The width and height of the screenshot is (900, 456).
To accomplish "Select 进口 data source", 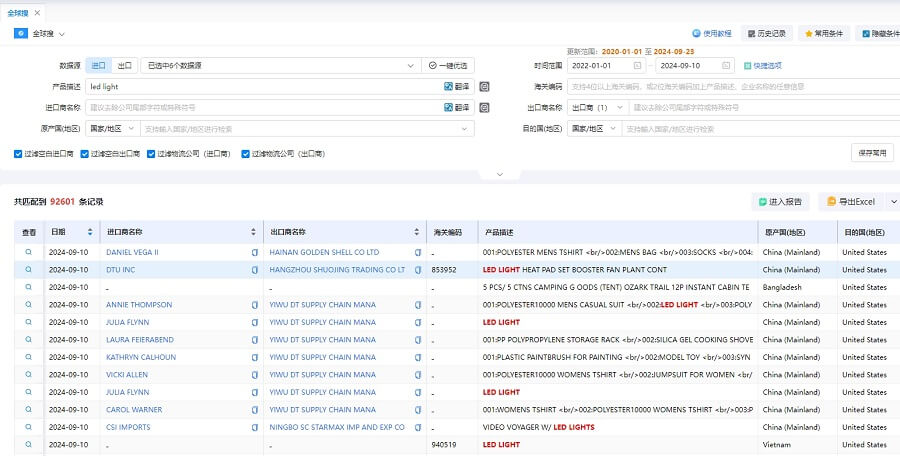I will (98, 65).
